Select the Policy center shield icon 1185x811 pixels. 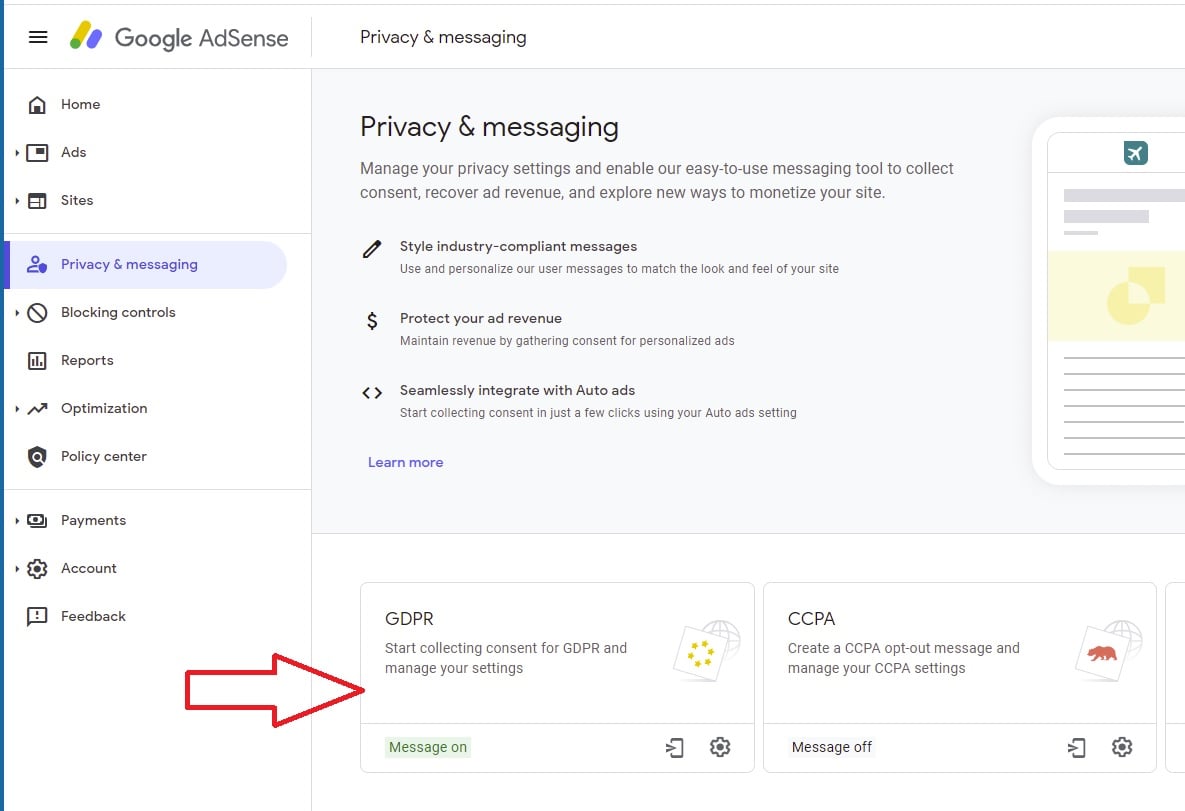tap(36, 456)
